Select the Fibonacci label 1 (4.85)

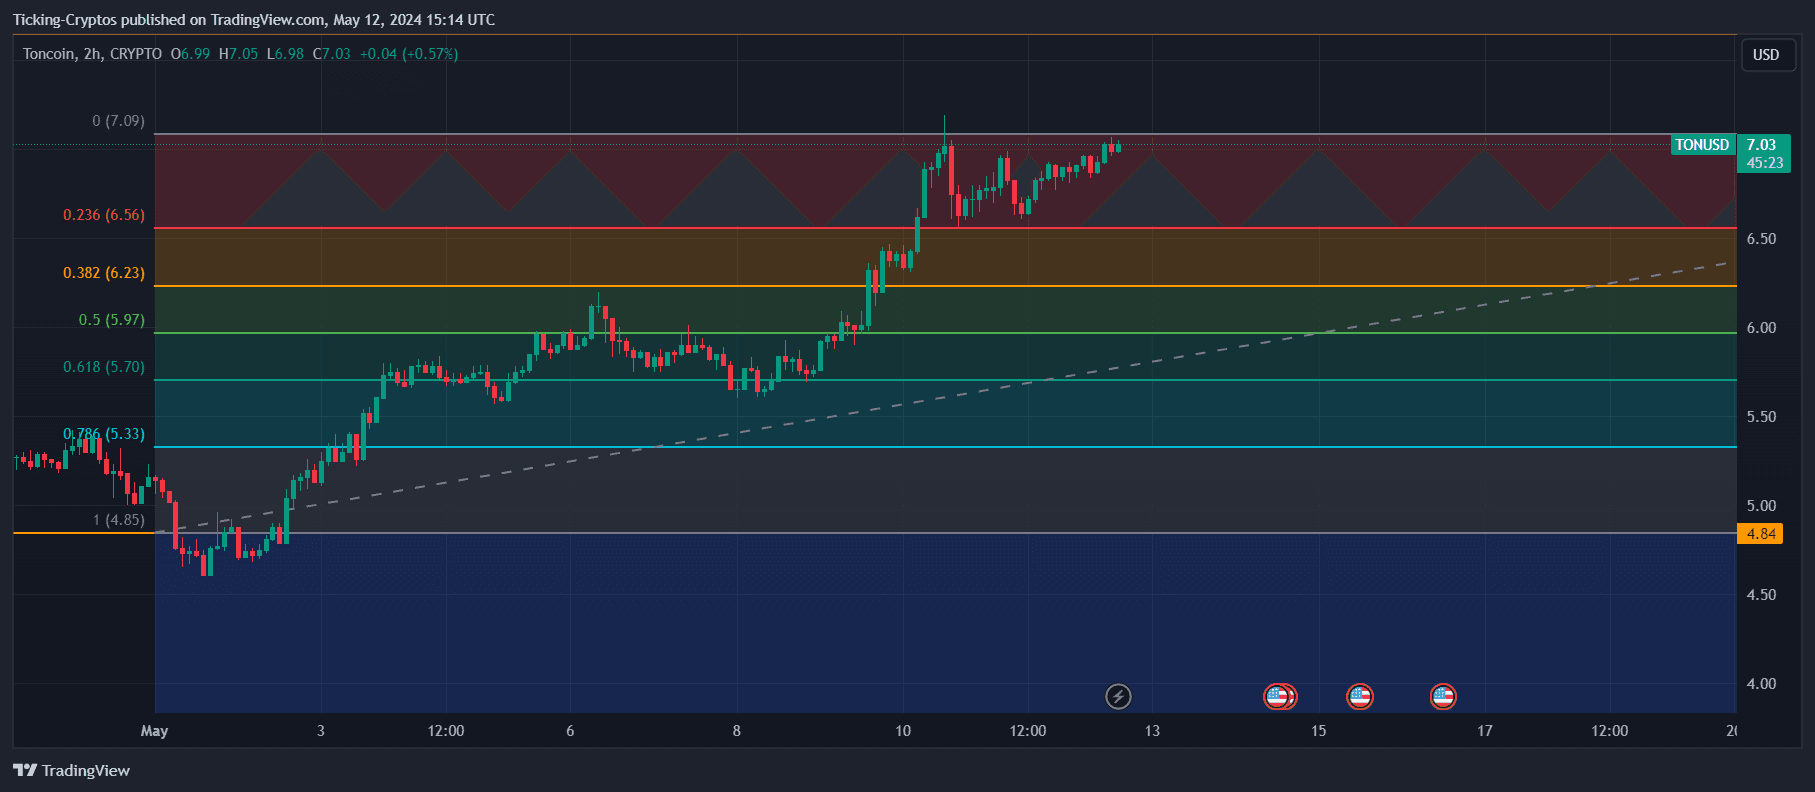click(118, 520)
